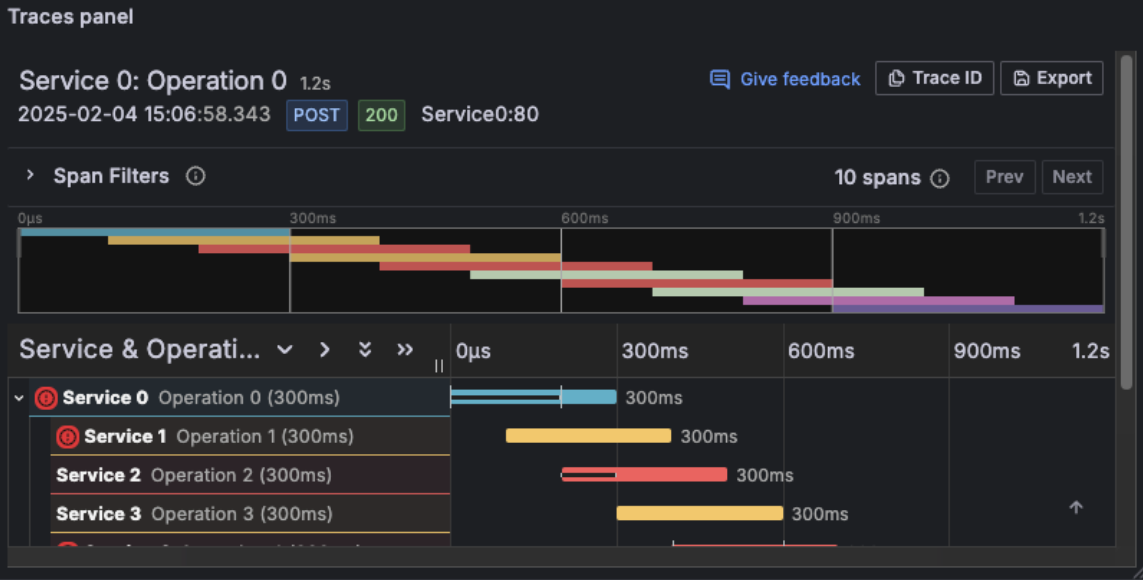Image resolution: width=1143 pixels, height=580 pixels.
Task: Export the trace
Action: coord(1051,78)
